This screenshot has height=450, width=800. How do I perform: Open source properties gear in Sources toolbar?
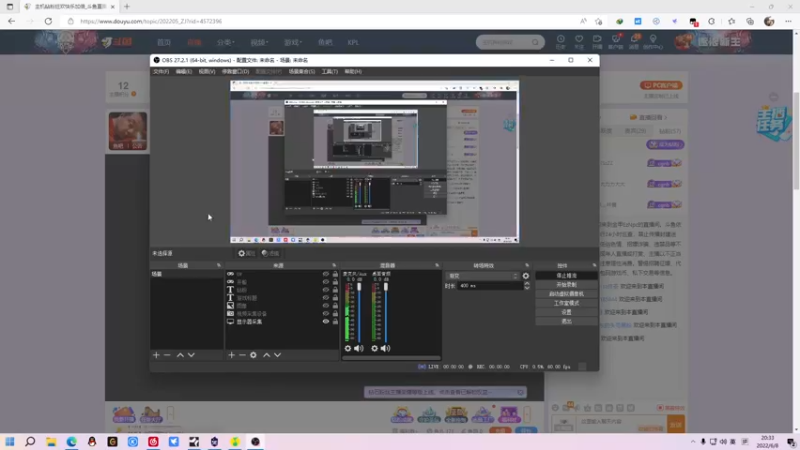tap(253, 355)
